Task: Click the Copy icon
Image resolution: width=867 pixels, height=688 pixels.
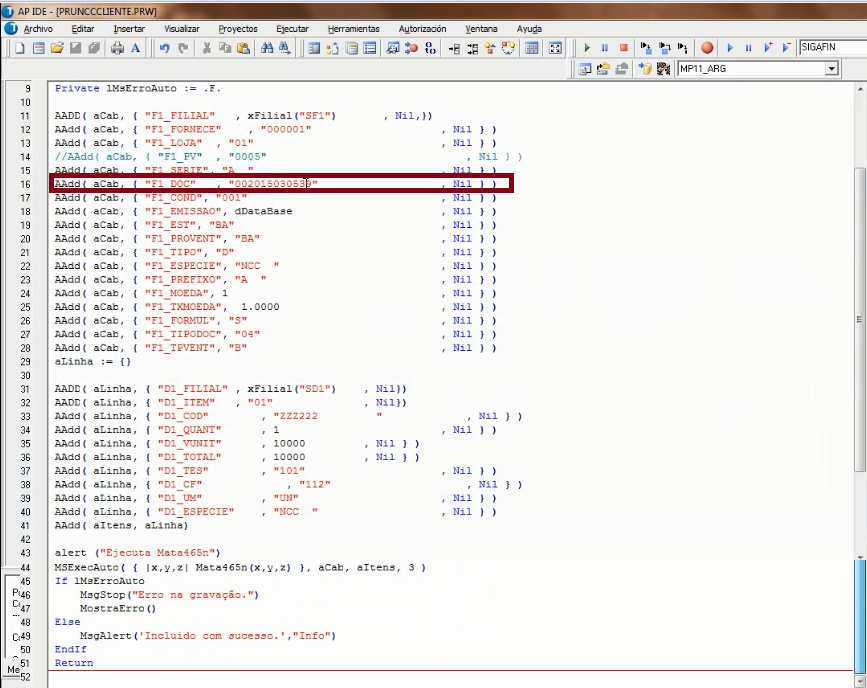Action: pyautogui.click(x=225, y=48)
